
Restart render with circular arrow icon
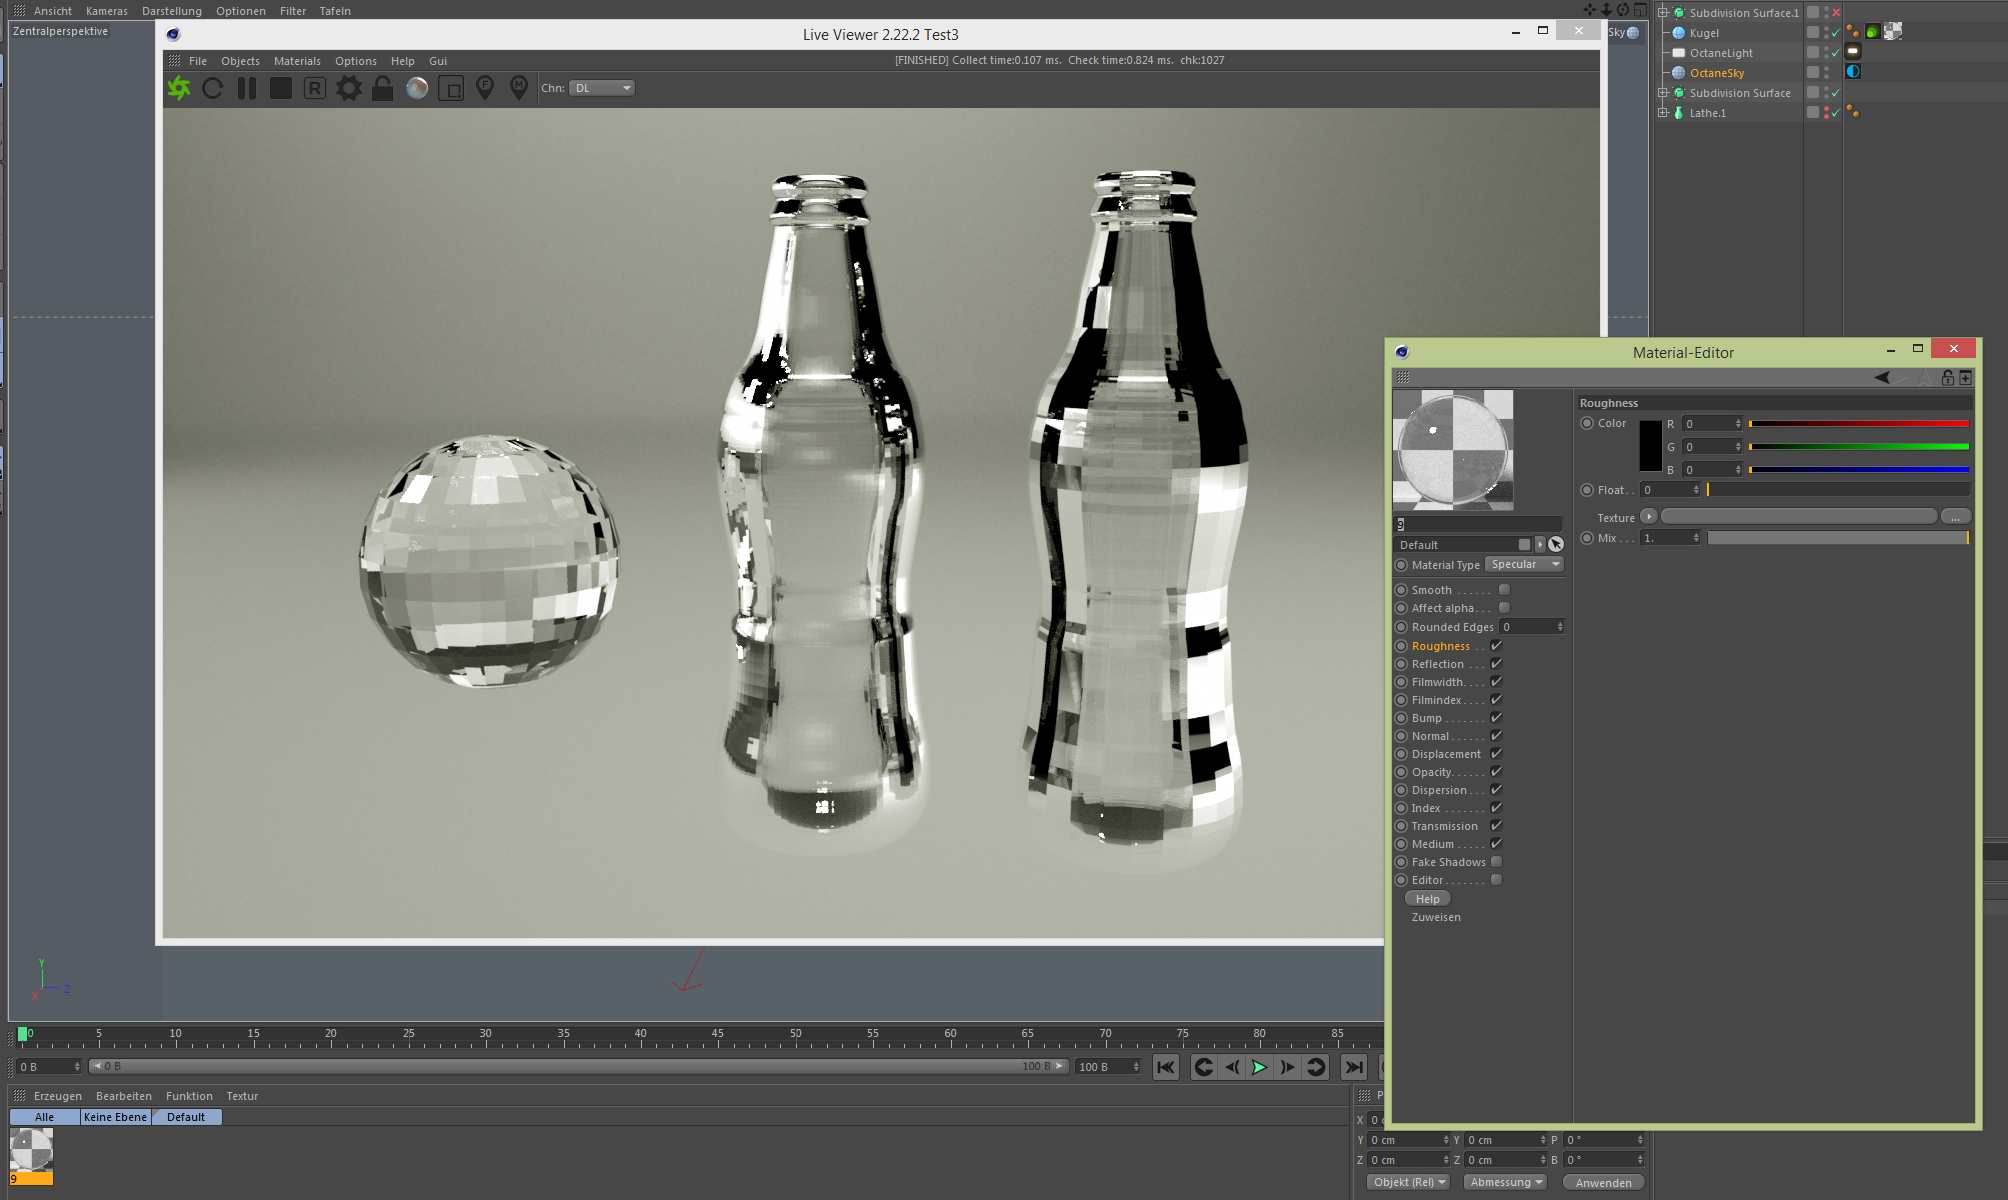click(x=212, y=88)
